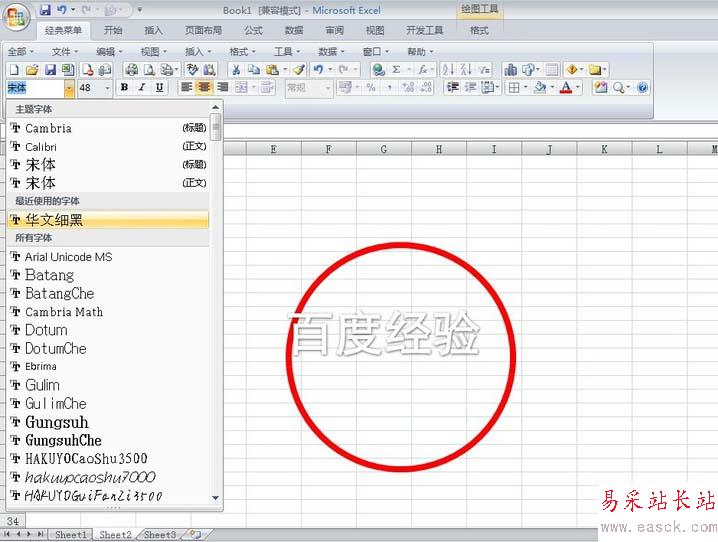Click the Zoom magnifier icon

pos(618,87)
